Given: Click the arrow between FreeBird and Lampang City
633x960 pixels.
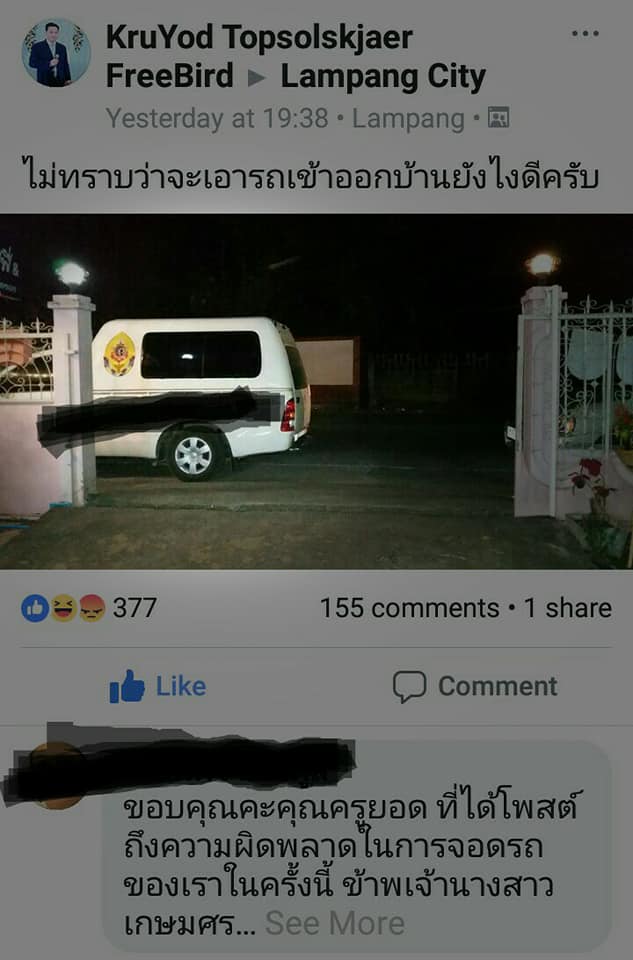Looking at the screenshot, I should 257,78.
